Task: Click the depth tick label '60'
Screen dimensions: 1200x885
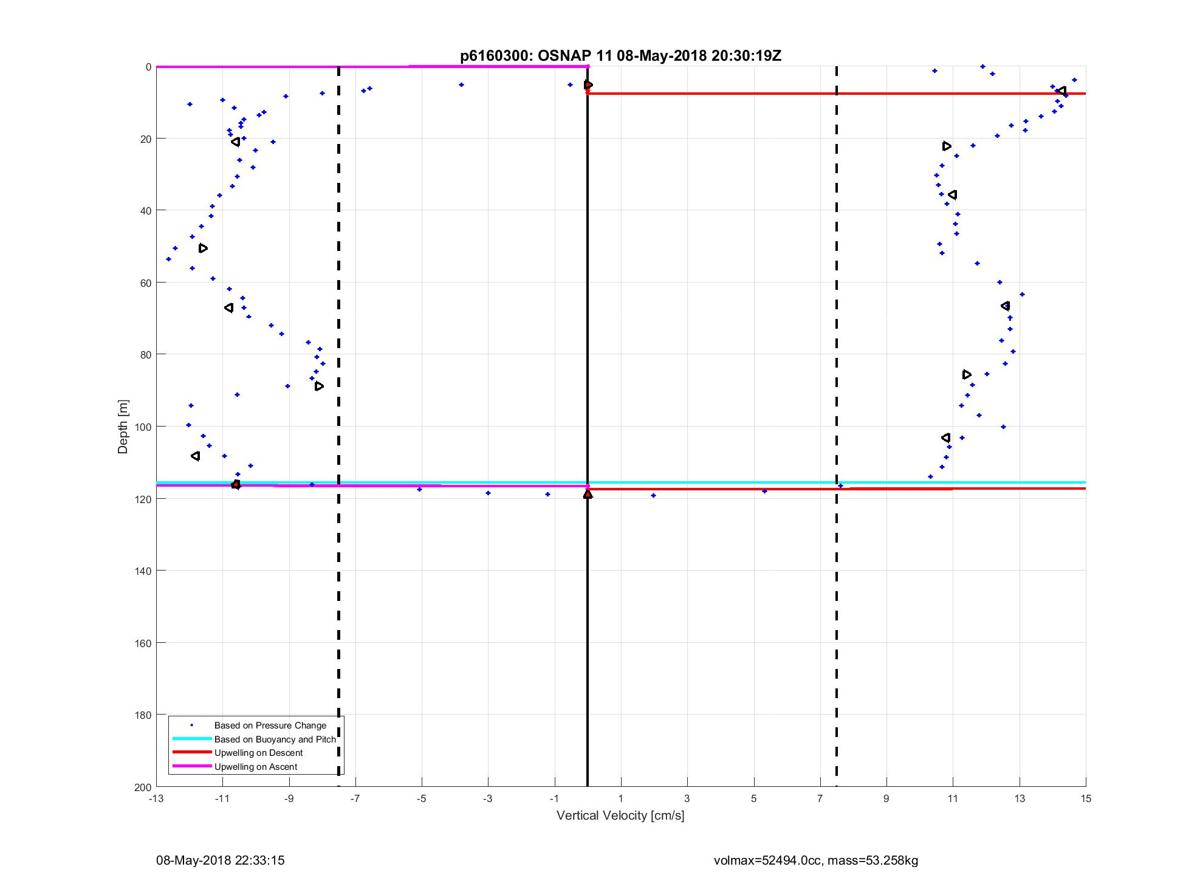Action: coord(145,283)
